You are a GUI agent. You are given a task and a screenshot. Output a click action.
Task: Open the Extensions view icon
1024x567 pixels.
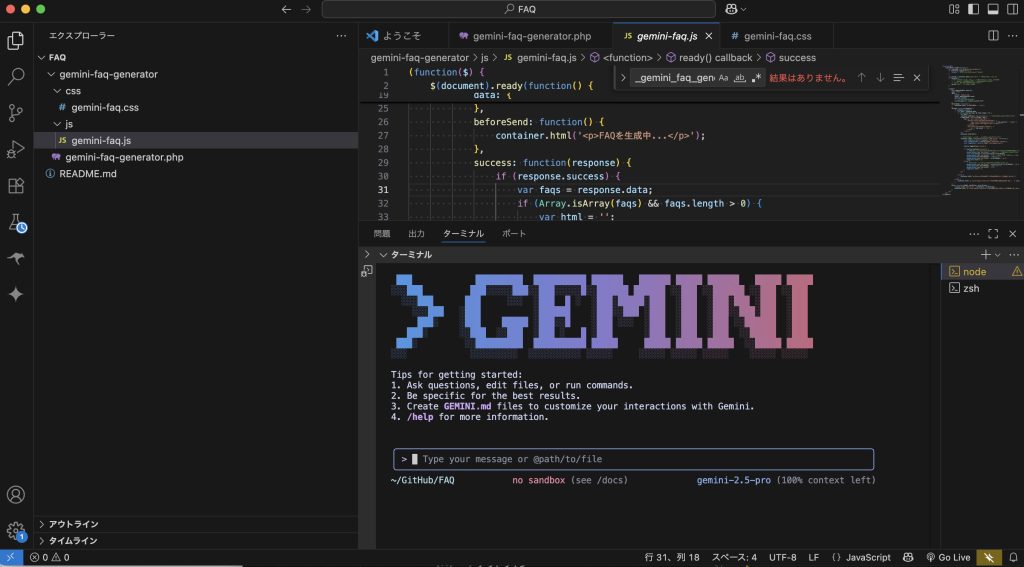16,186
